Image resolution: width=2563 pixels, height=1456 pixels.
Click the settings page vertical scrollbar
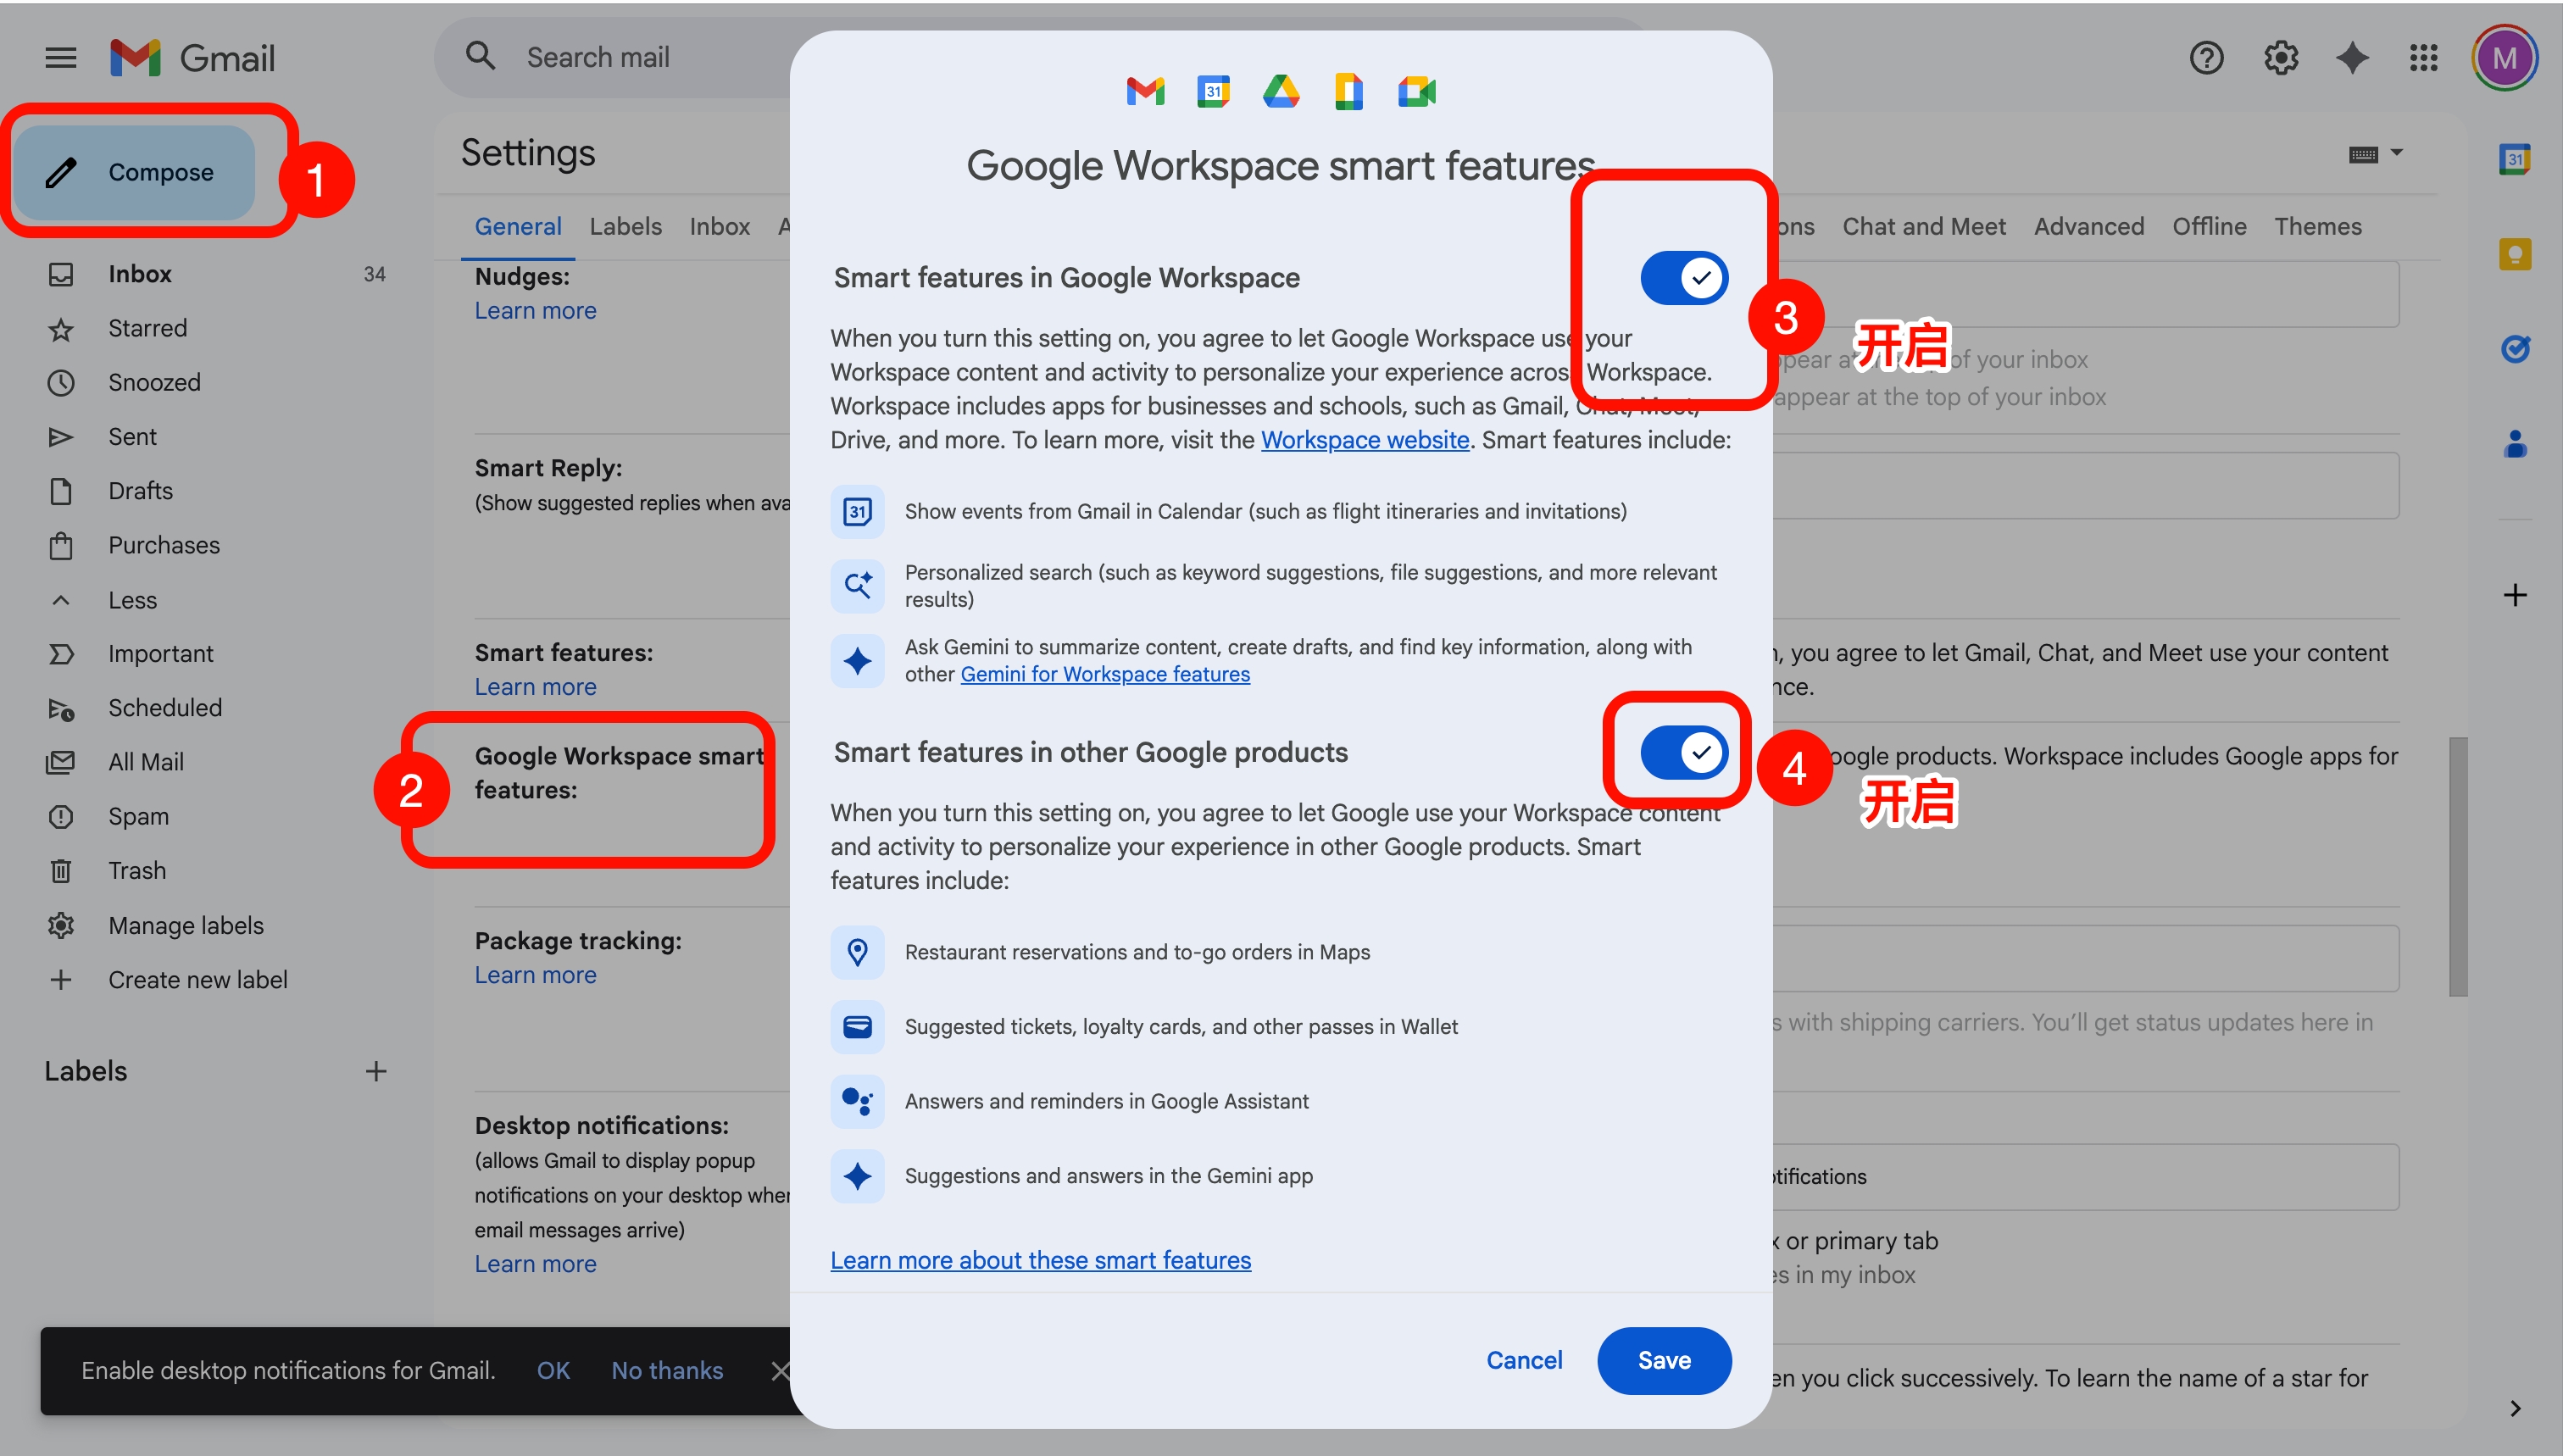point(2458,866)
